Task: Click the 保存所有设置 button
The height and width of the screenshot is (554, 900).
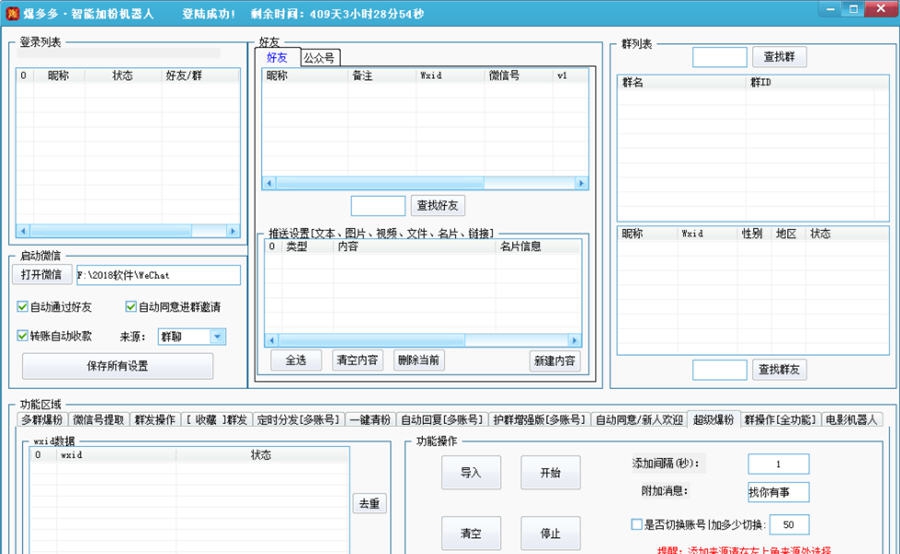Action: (118, 366)
